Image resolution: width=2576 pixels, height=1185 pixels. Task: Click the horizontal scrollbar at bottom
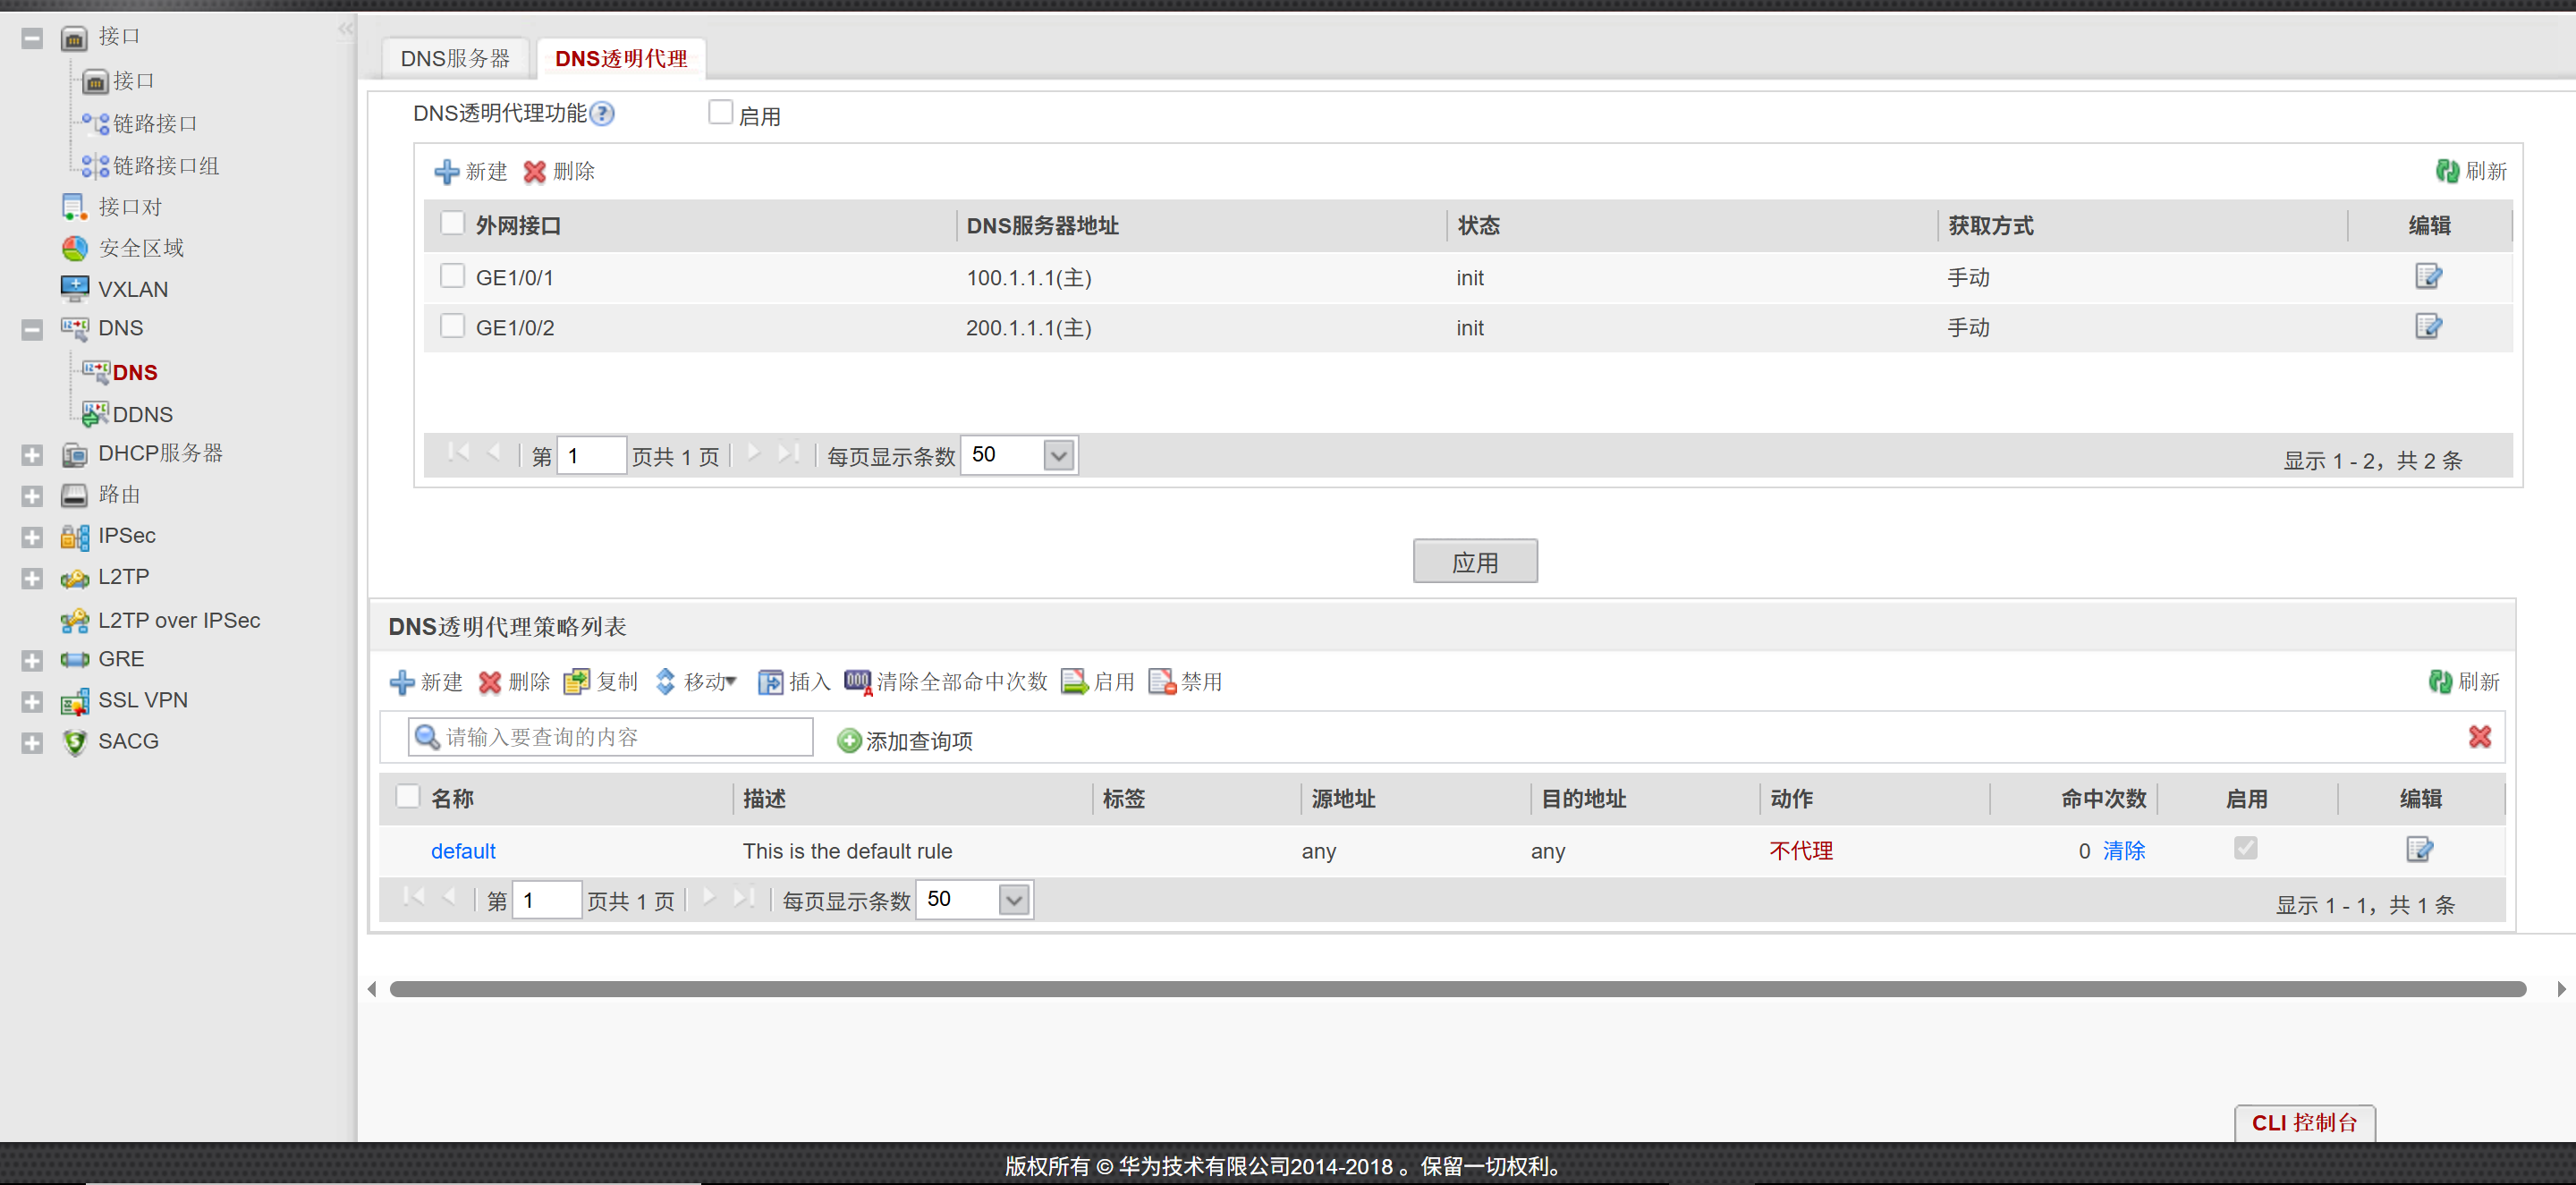click(x=1456, y=989)
